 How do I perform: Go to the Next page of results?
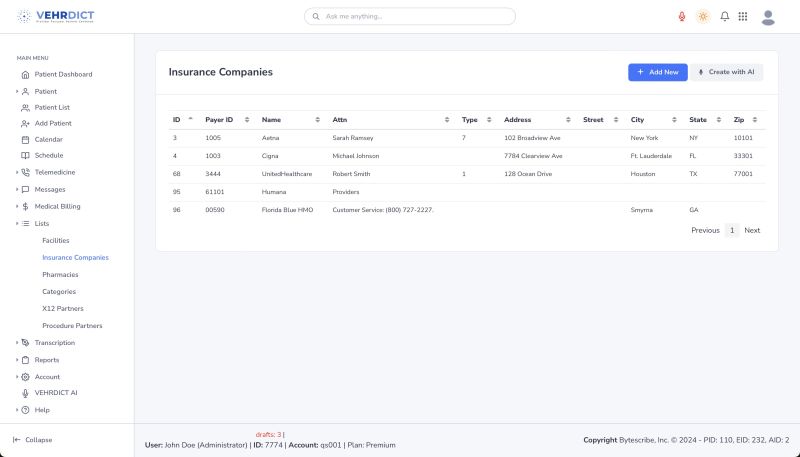click(x=752, y=230)
